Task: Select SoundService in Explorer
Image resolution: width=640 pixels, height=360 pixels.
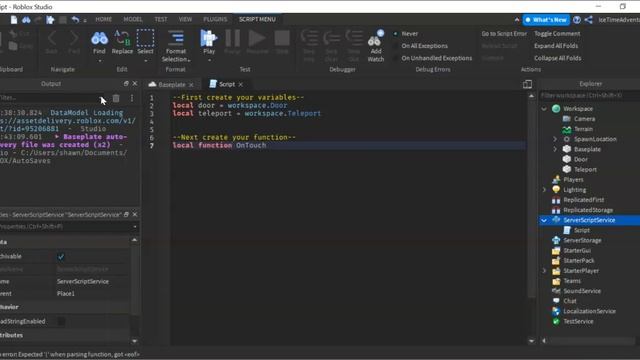Action: (x=582, y=291)
